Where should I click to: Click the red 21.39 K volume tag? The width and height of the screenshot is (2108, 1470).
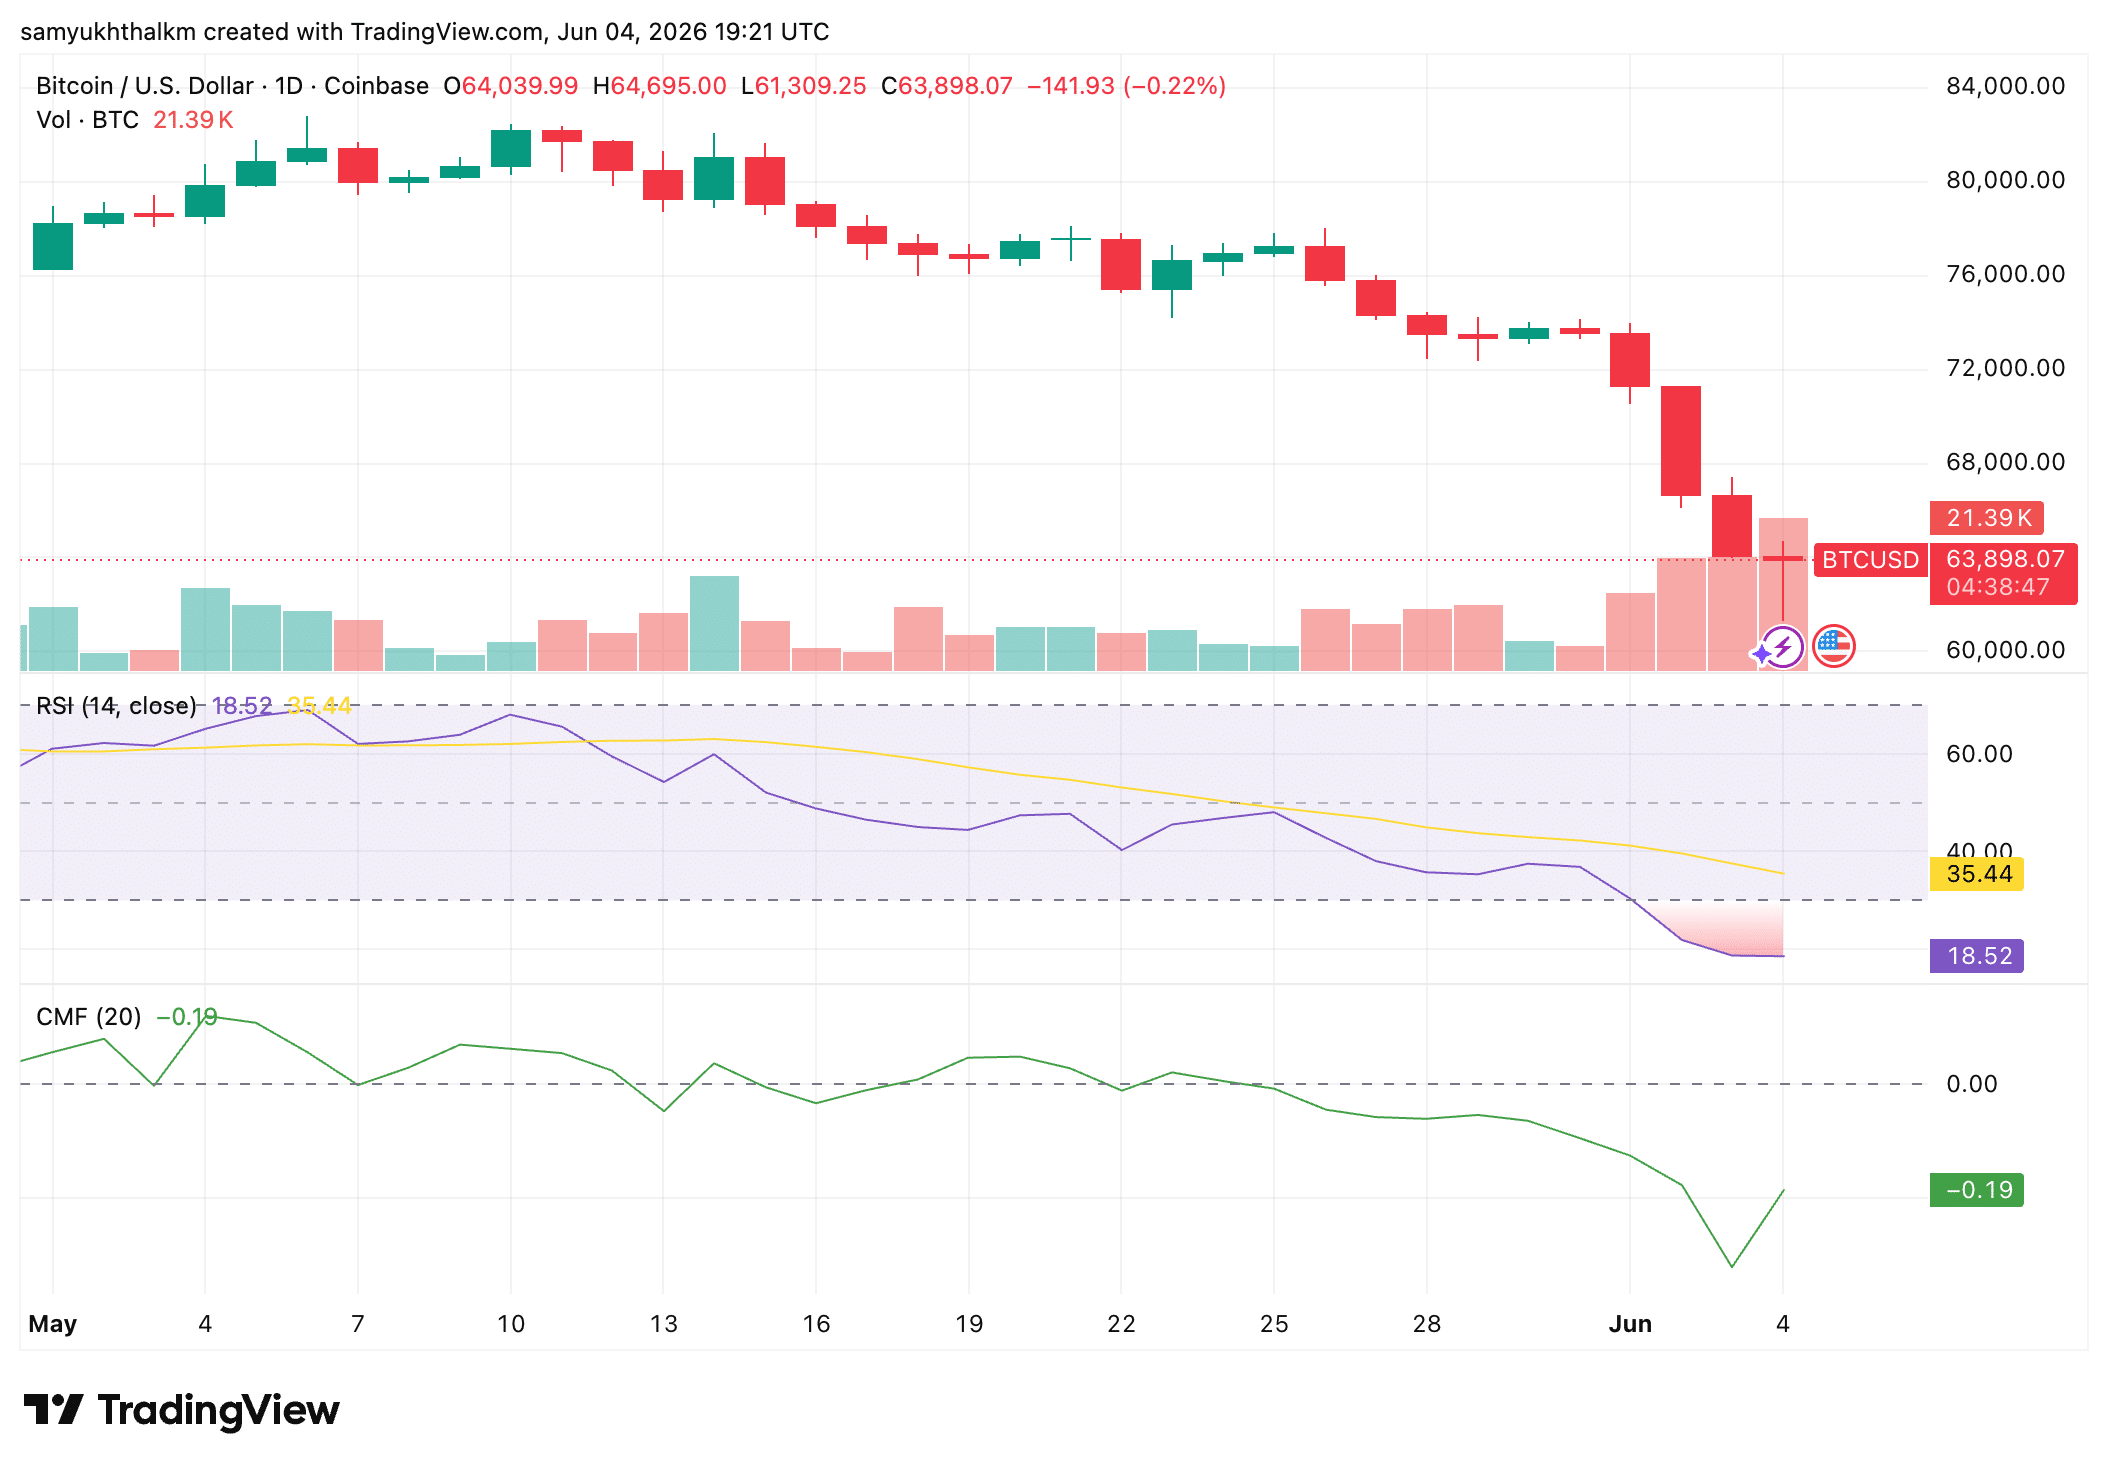(1987, 518)
